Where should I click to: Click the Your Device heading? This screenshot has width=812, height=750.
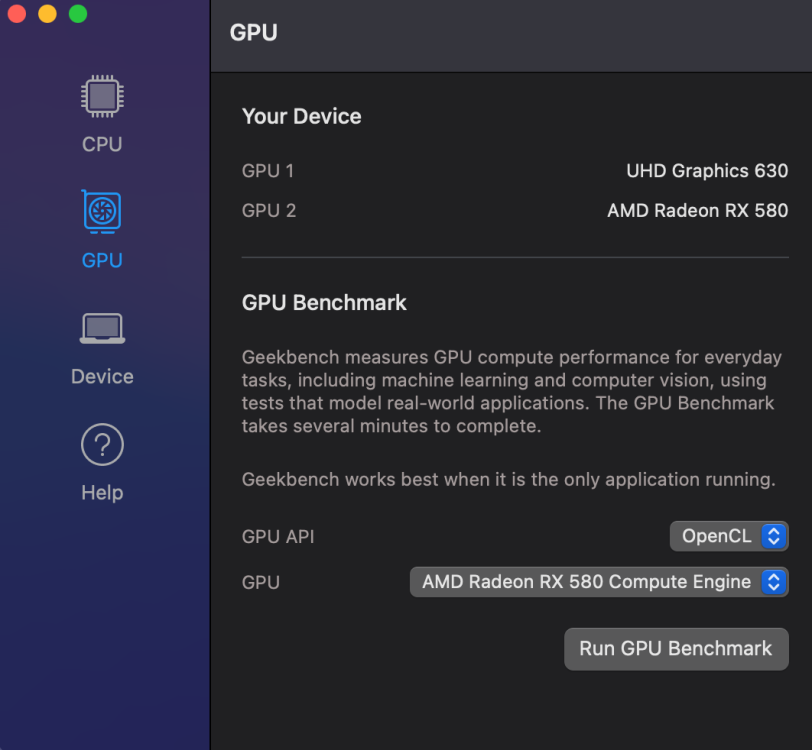[301, 117]
